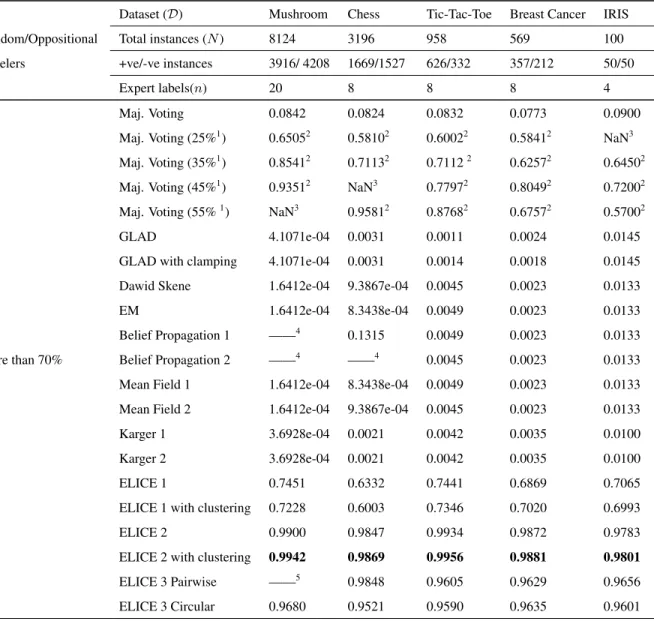Select the ELICE 1 row label
This screenshot has height=621, width=654.
point(142,483)
